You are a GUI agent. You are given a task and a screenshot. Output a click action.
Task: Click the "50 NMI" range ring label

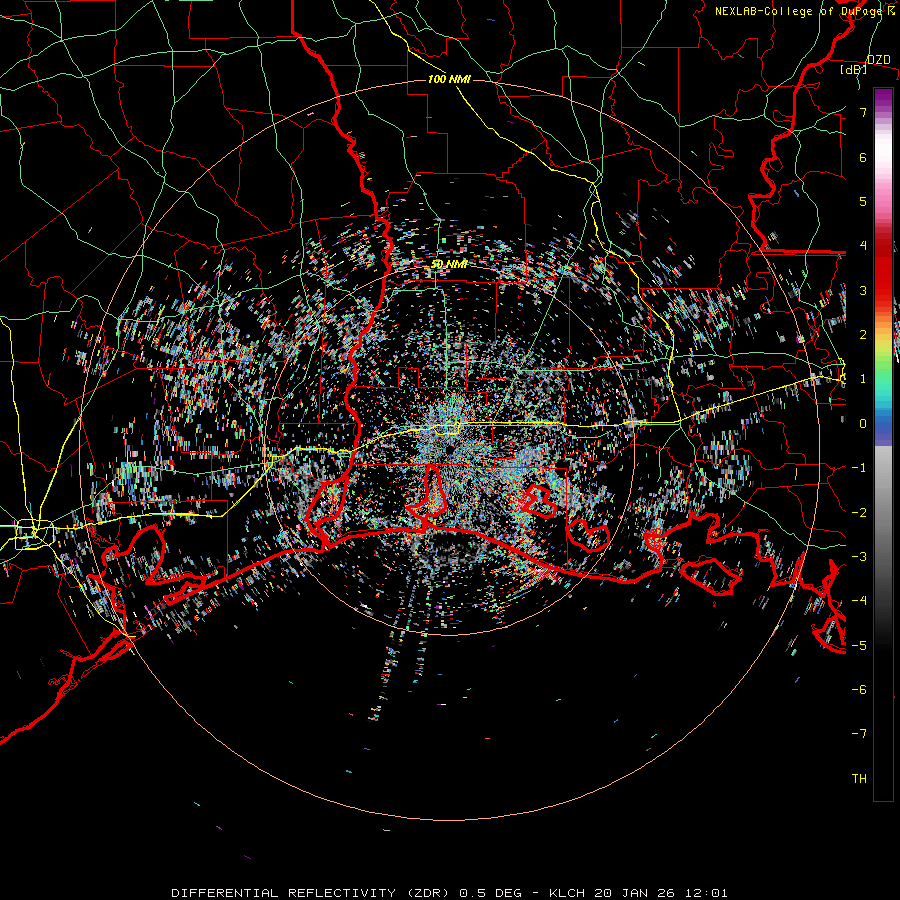[x=449, y=264]
